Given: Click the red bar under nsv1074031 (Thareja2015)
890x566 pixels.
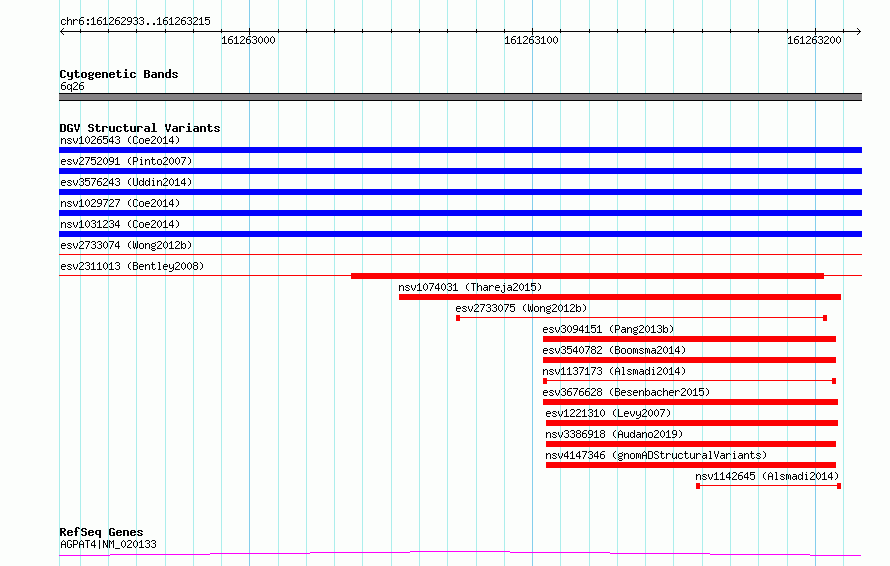Looking at the screenshot, I should pos(620,297).
